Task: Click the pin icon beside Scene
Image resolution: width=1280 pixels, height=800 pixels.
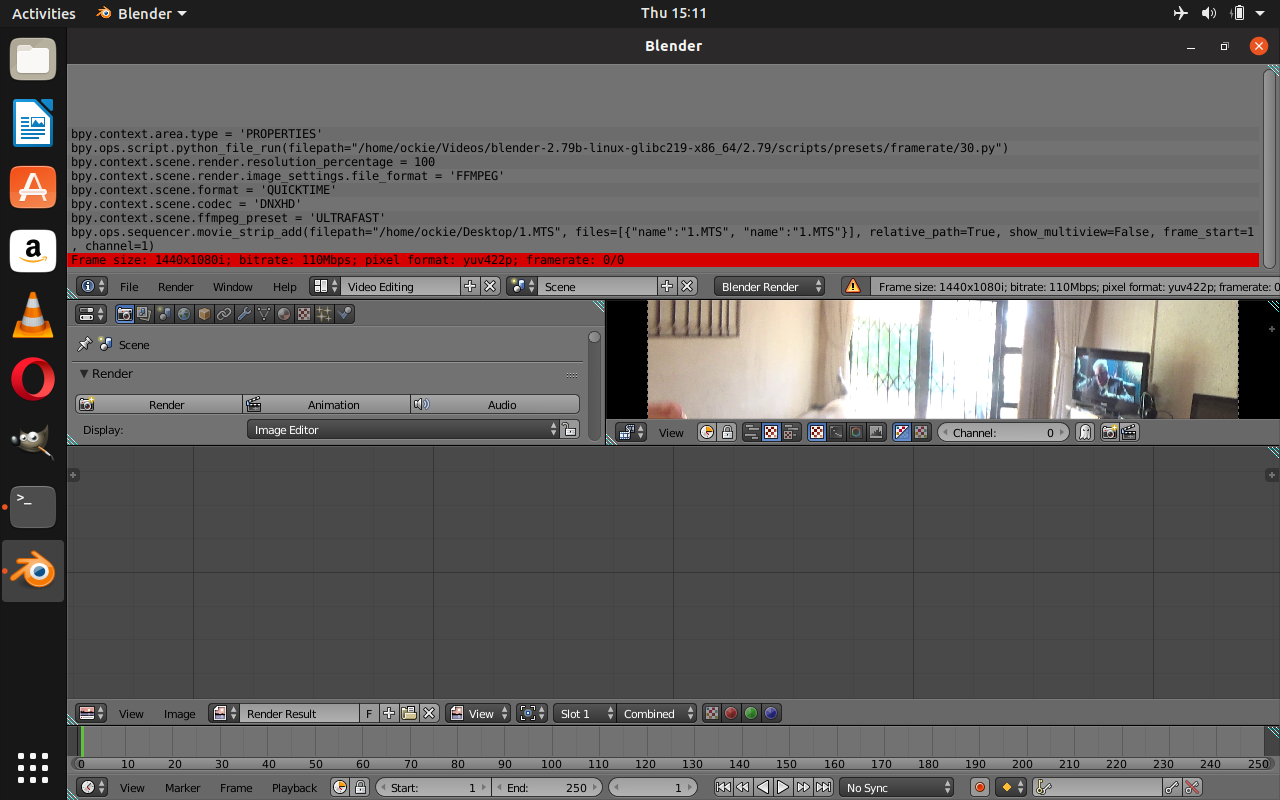Action: click(85, 344)
